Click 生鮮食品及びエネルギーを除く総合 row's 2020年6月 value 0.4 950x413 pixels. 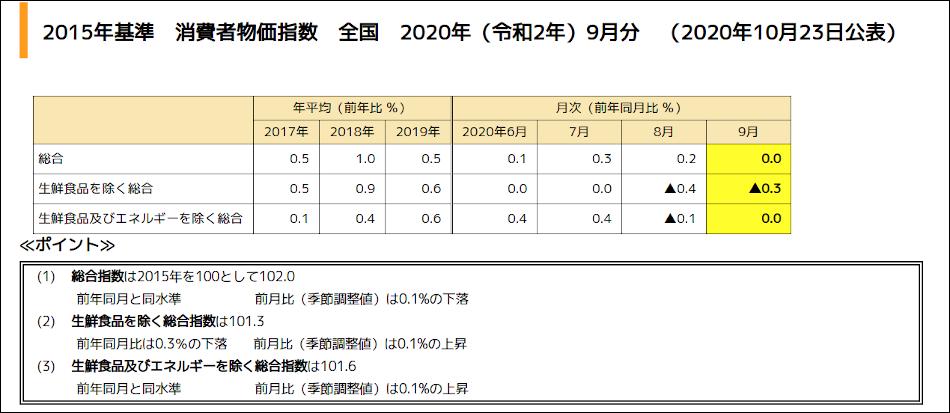[x=517, y=219]
